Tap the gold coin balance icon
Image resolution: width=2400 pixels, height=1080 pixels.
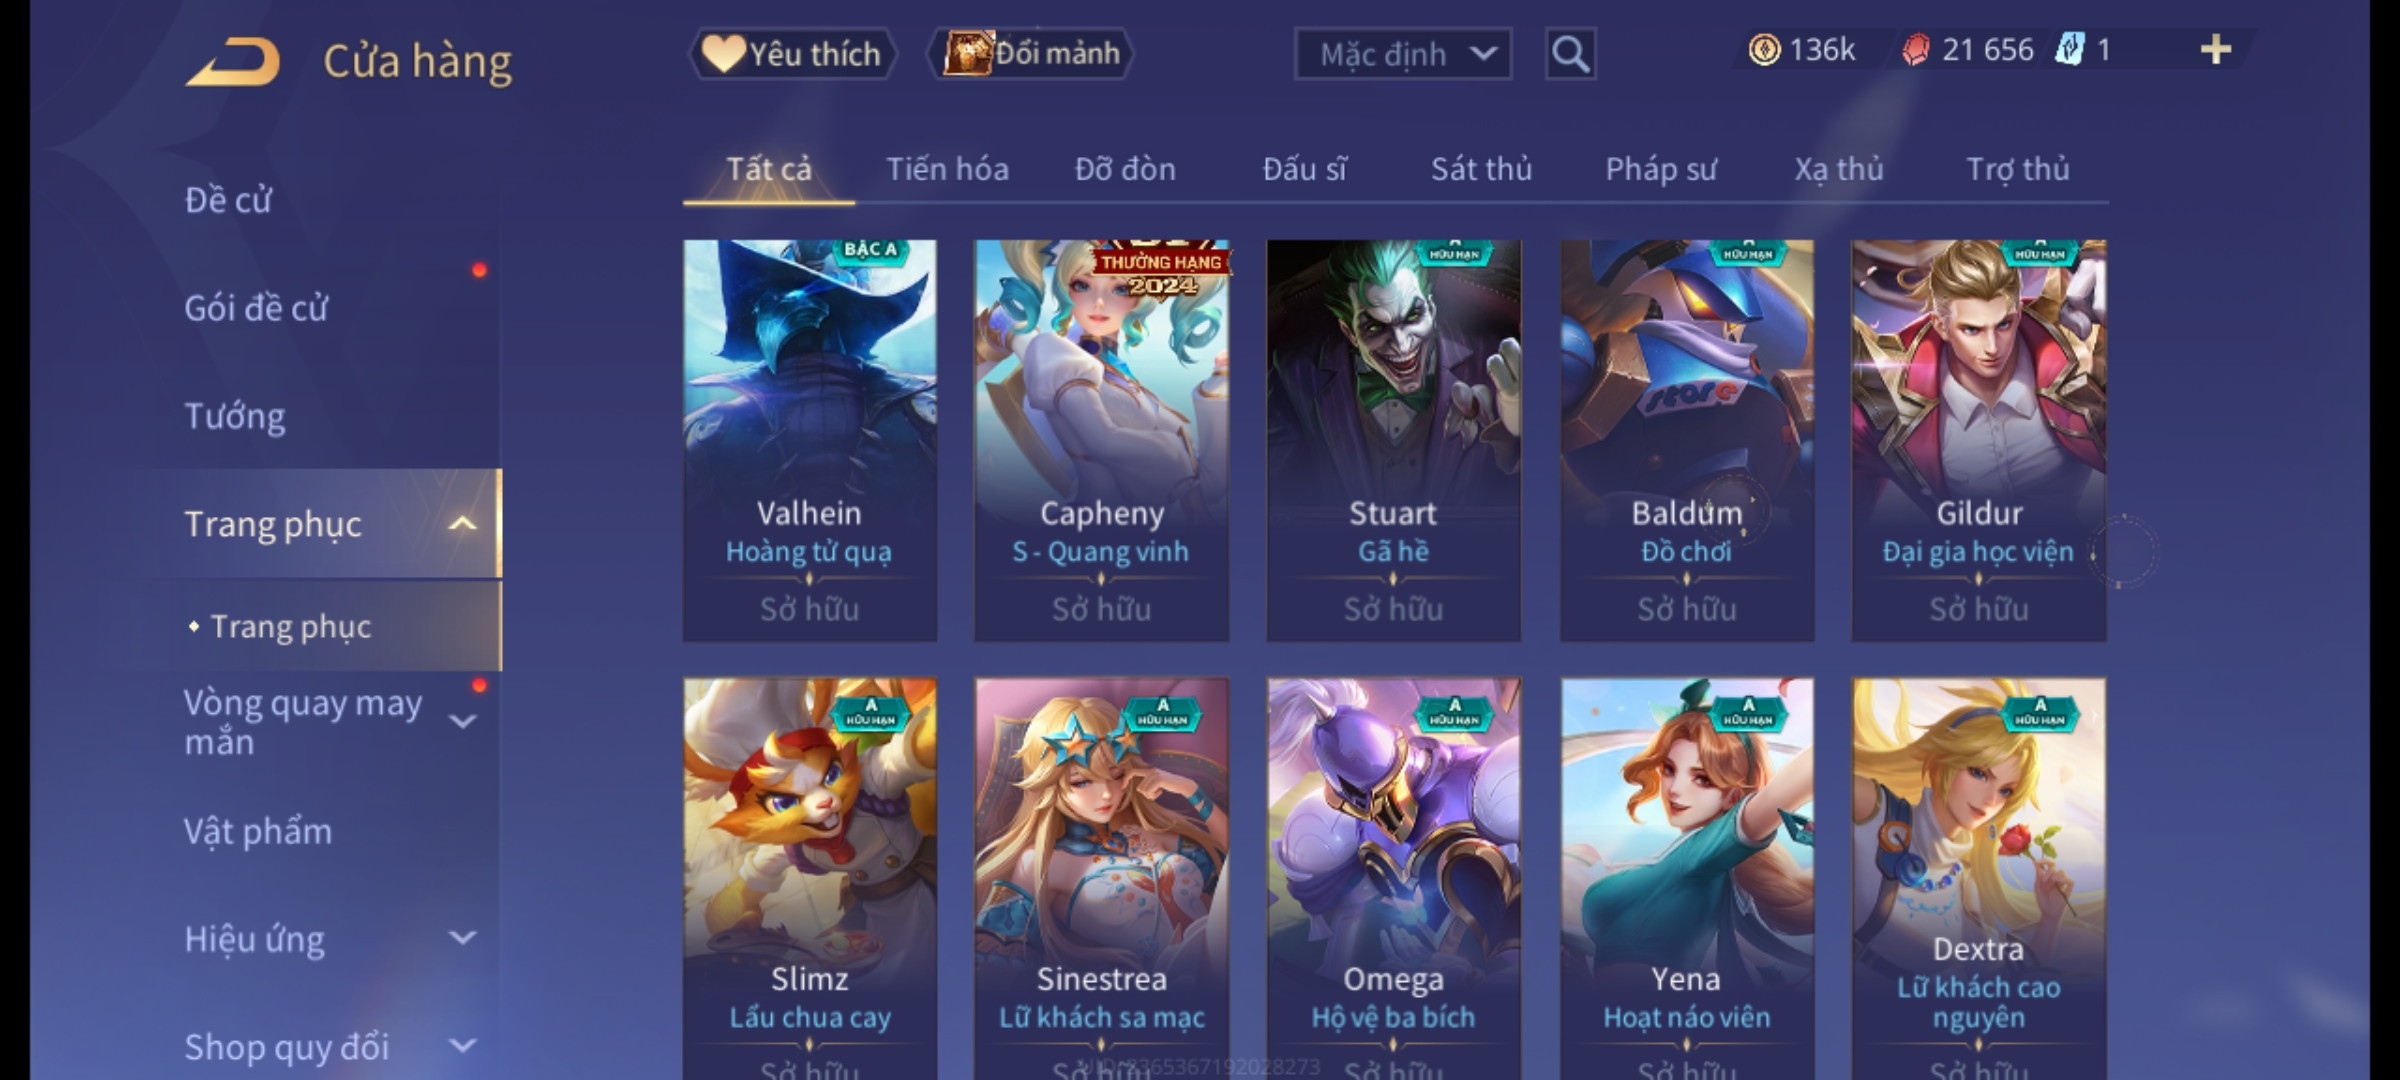1764,50
